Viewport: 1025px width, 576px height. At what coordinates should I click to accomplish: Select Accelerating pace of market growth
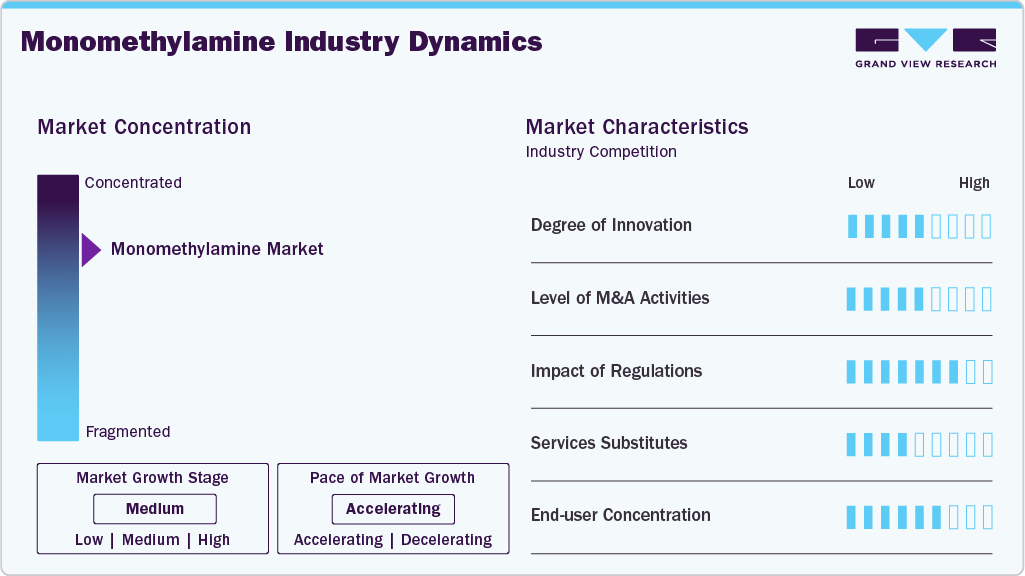pyautogui.click(x=392, y=508)
